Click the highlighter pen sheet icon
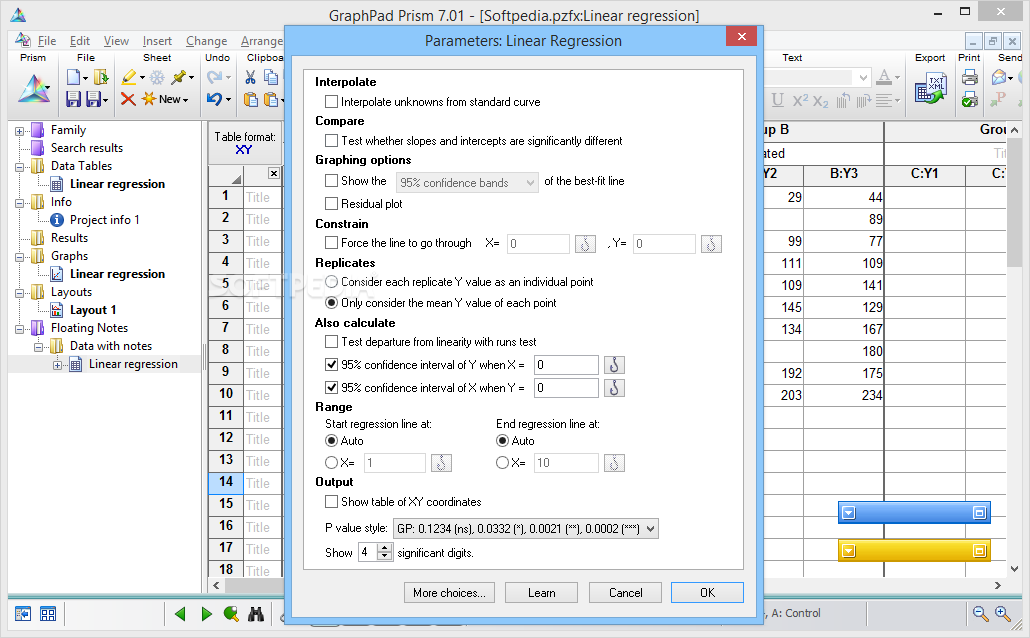Screen dimensions: 1030x638 coord(129,78)
